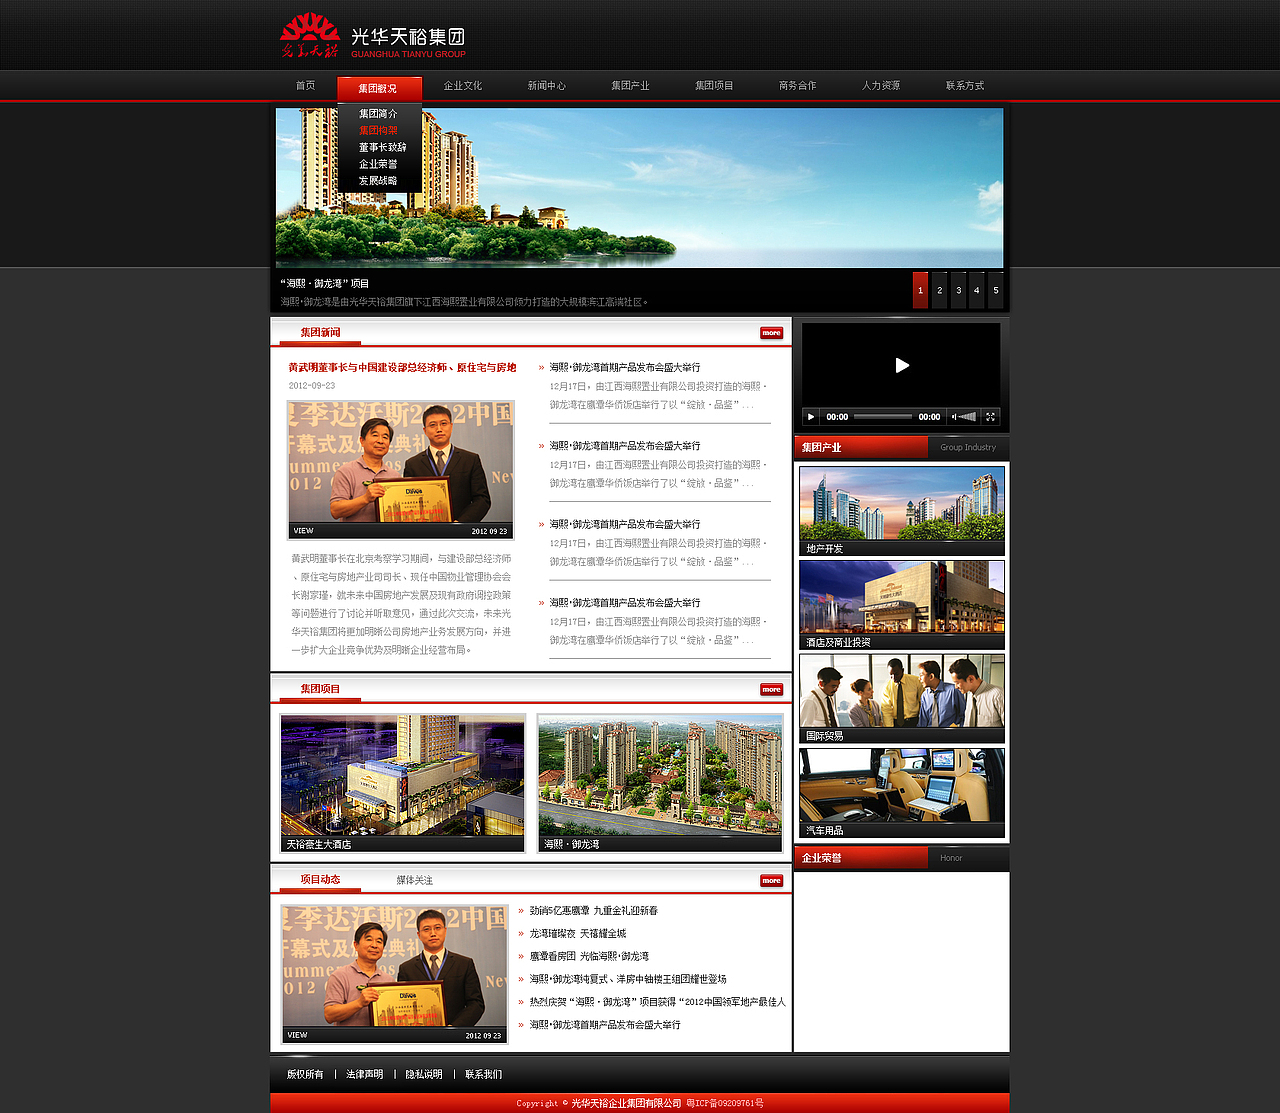The image size is (1280, 1113).
Task: Switch banner to slide 2
Action: [x=939, y=290]
